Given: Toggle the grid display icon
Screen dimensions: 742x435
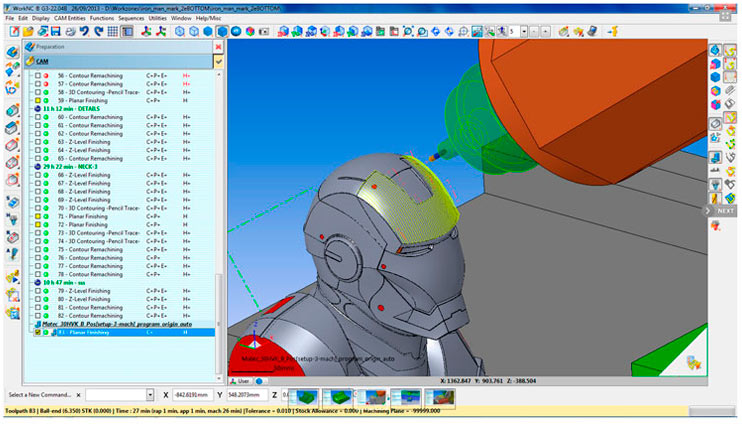Looking at the screenshot, I should pos(113,31).
